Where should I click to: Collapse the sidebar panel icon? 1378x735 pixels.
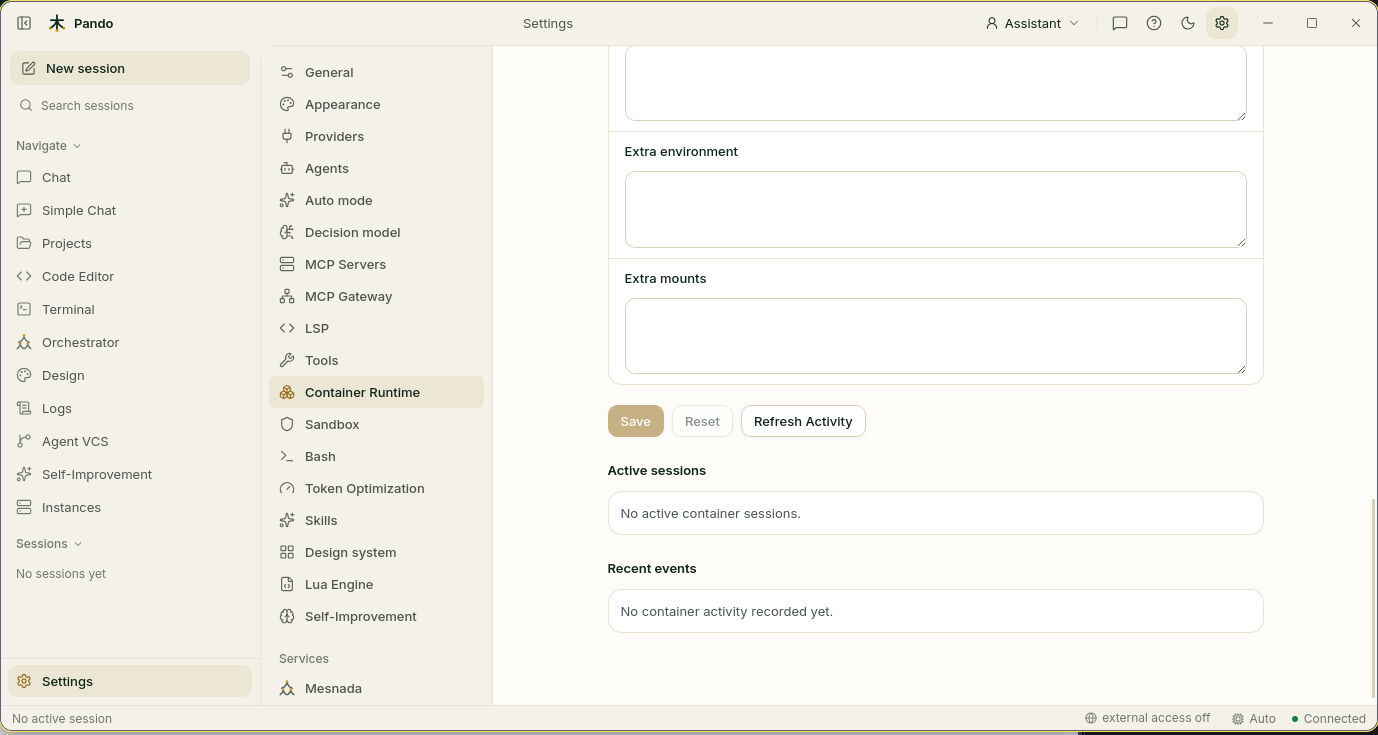(24, 23)
